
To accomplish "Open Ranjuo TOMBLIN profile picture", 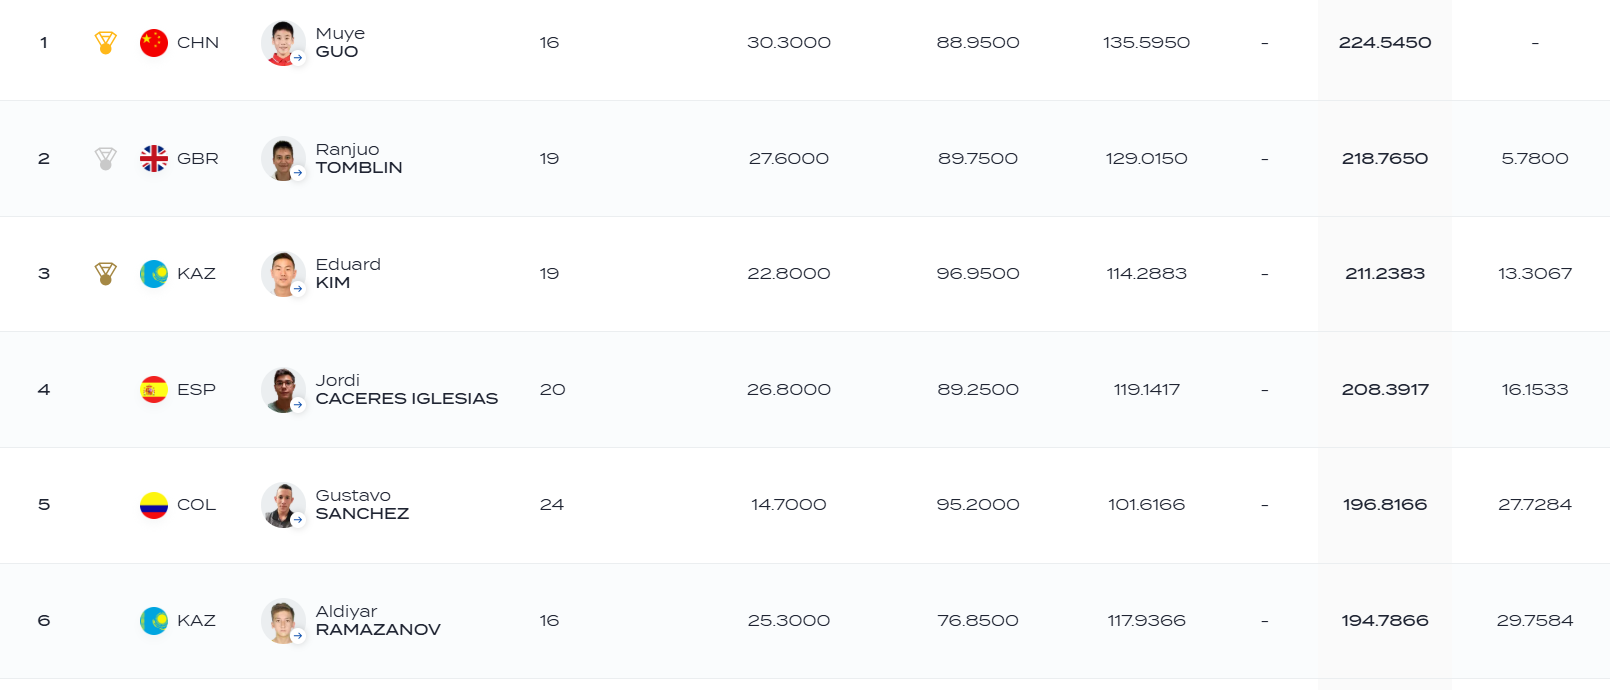I will click(x=283, y=159).
